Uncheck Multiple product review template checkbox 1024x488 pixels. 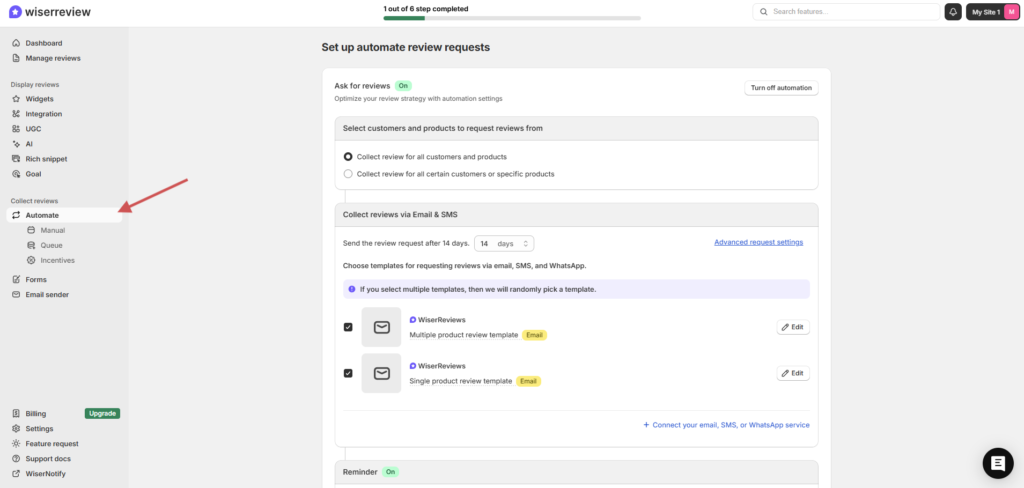348,327
